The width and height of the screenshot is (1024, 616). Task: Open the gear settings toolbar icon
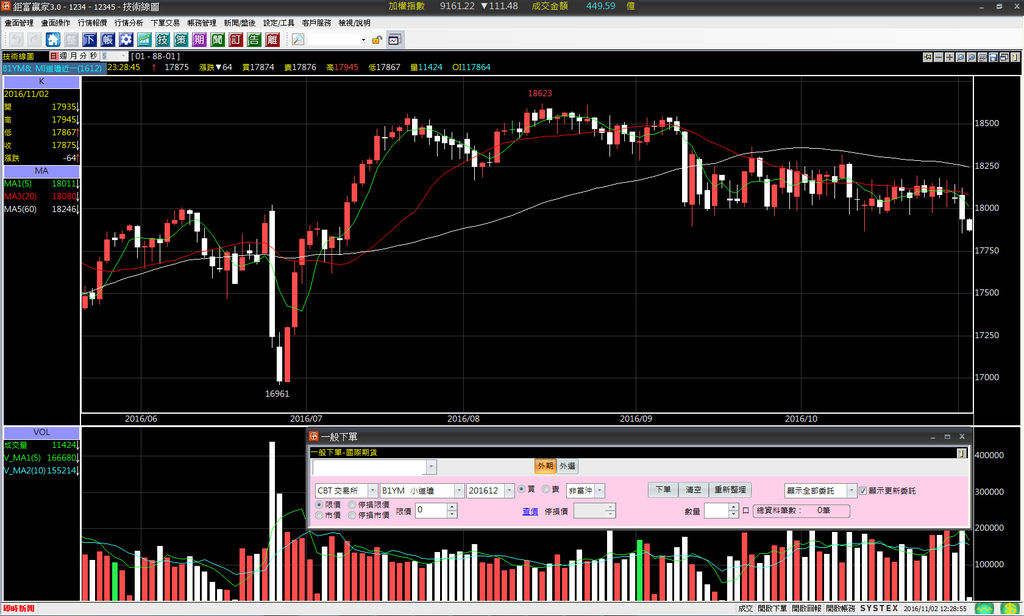[x=126, y=40]
